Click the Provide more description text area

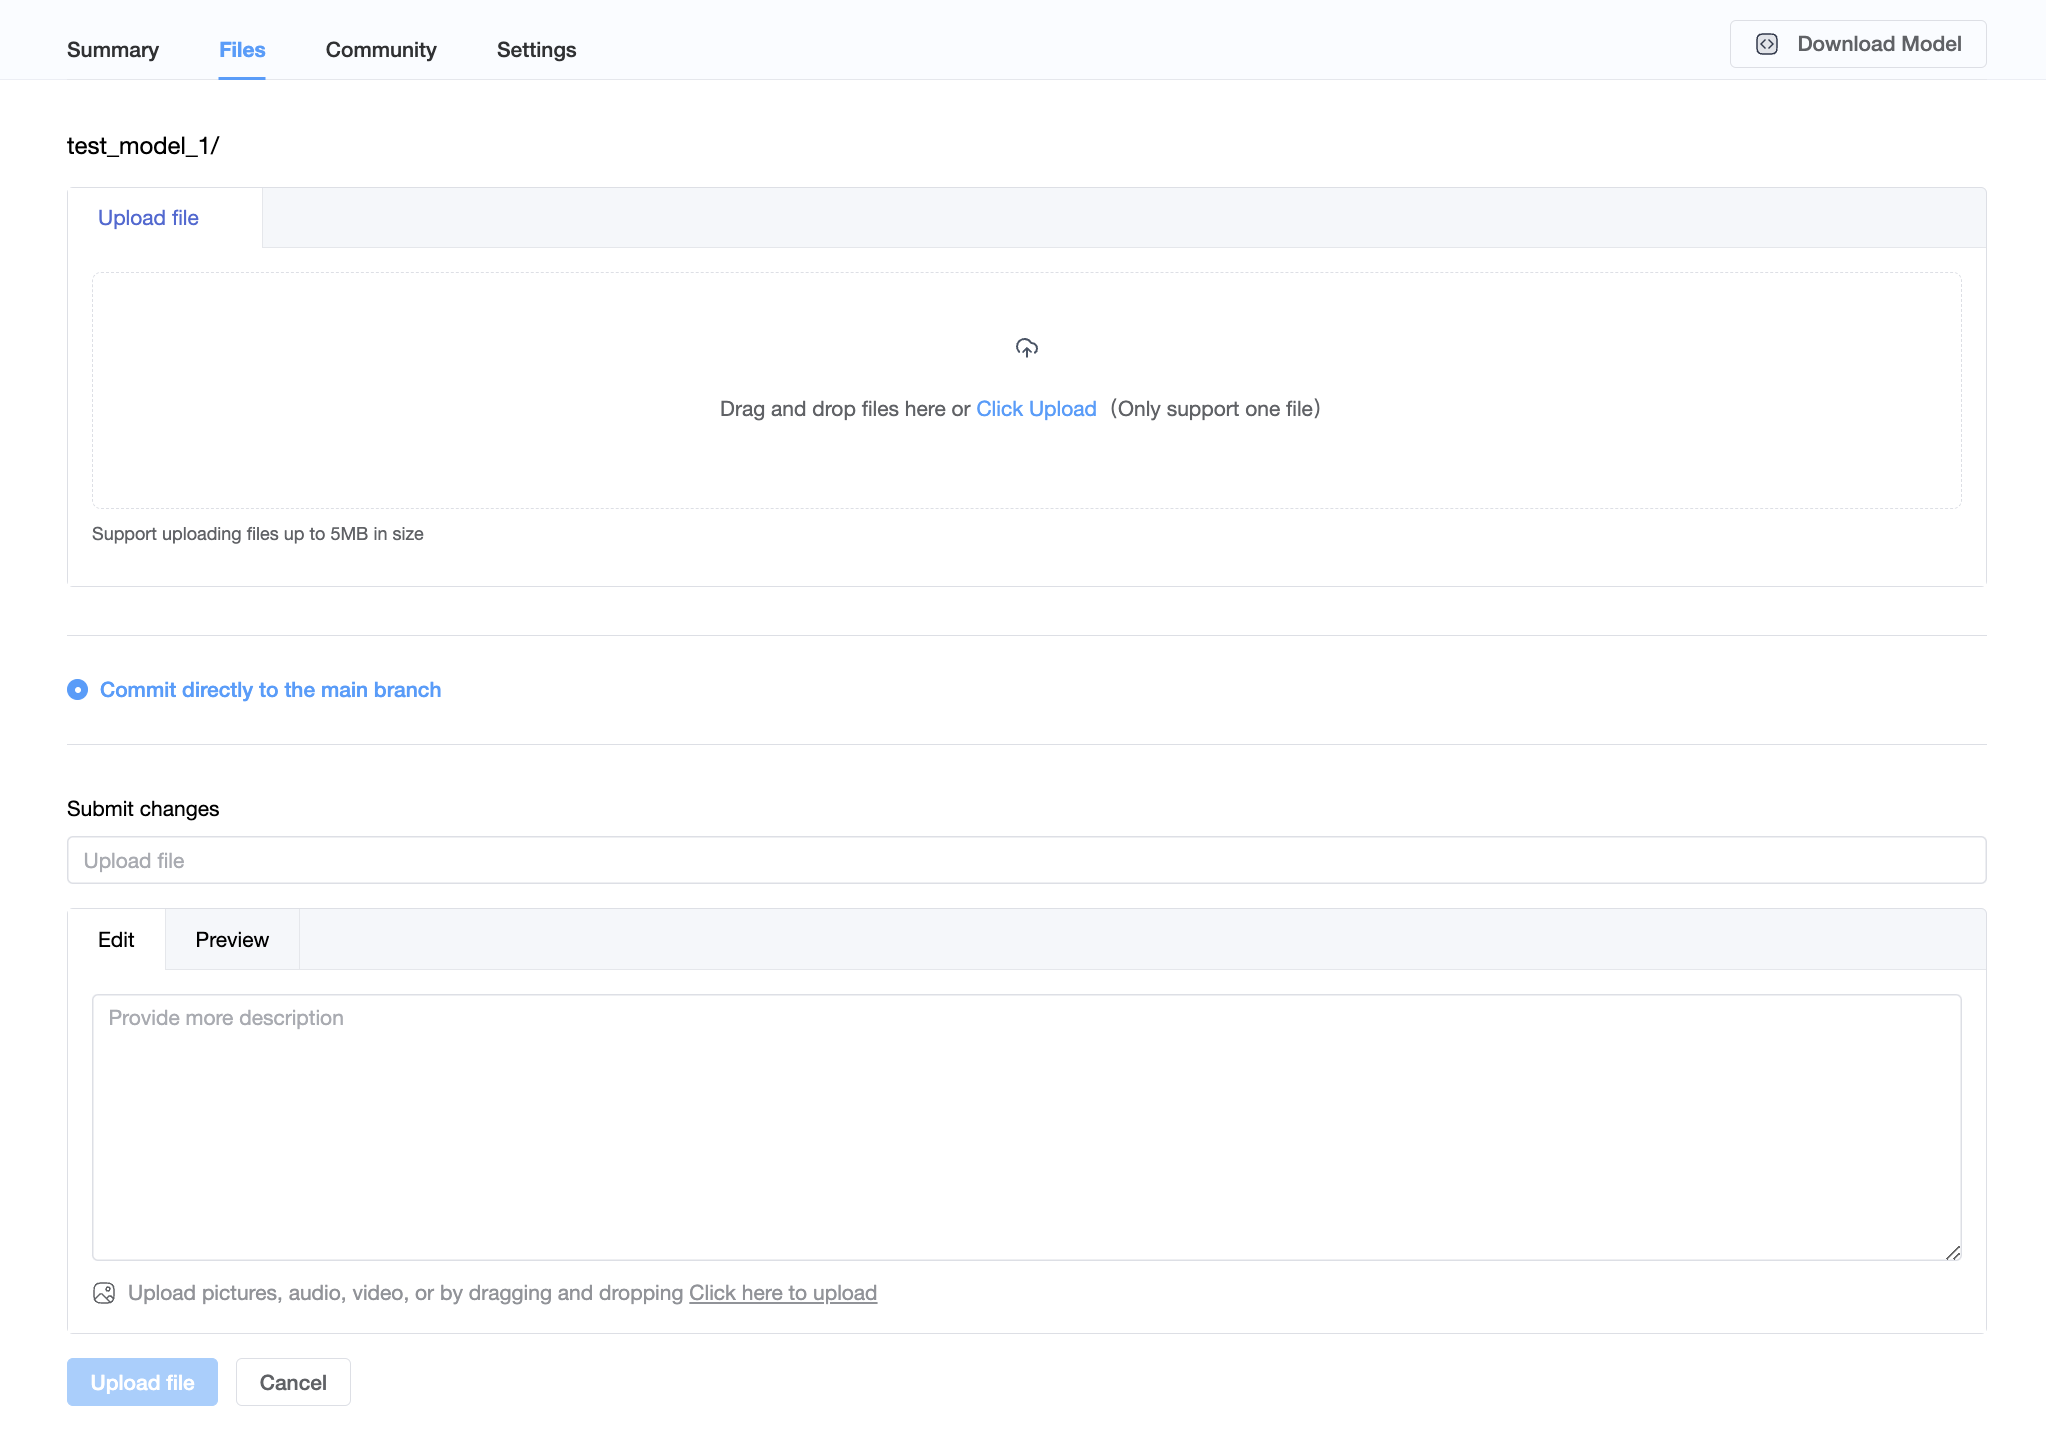[1026, 1127]
